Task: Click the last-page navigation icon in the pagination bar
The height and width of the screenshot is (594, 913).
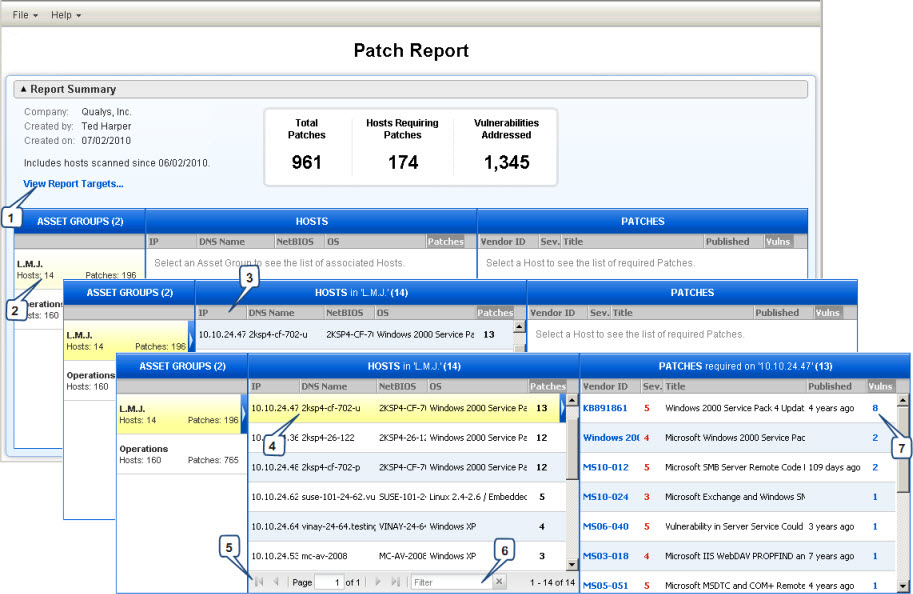Action: coord(395,582)
